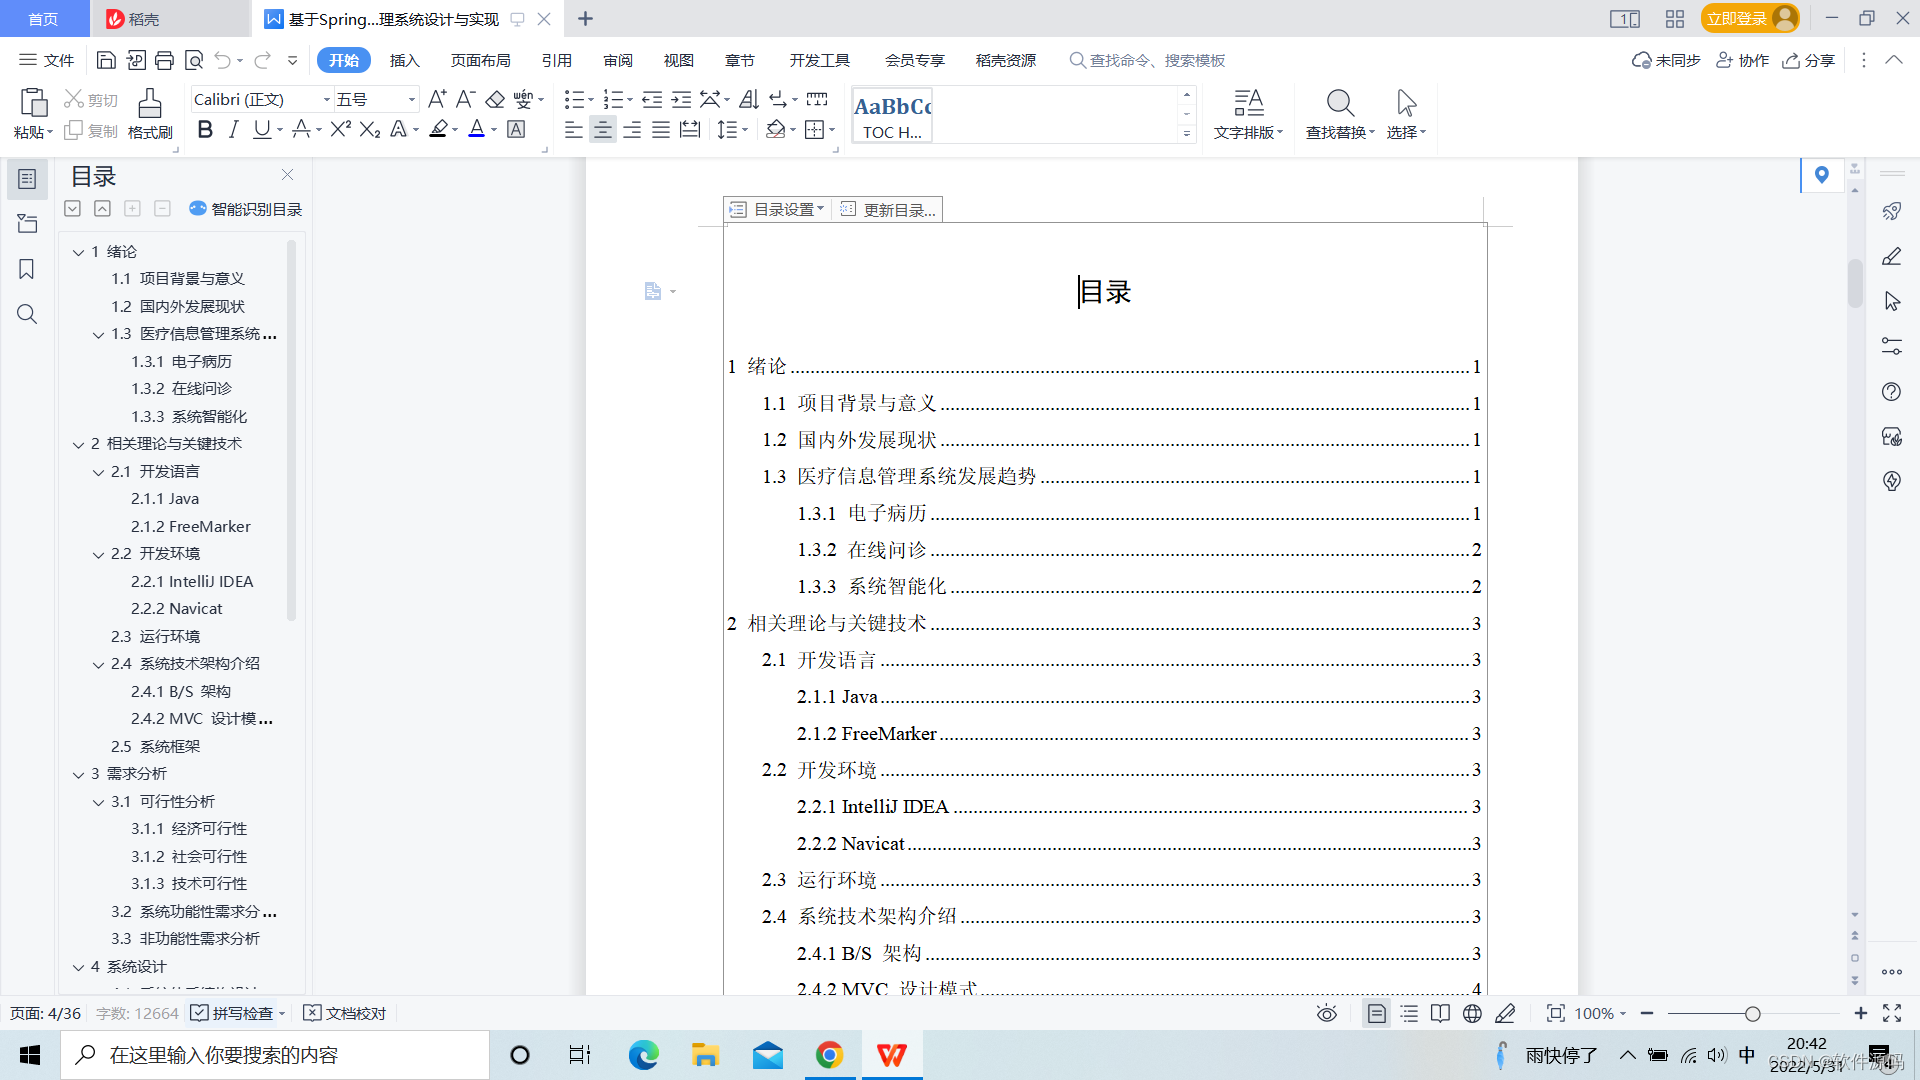Click the 更新目录 button
The image size is (1920, 1080).
[x=889, y=209]
